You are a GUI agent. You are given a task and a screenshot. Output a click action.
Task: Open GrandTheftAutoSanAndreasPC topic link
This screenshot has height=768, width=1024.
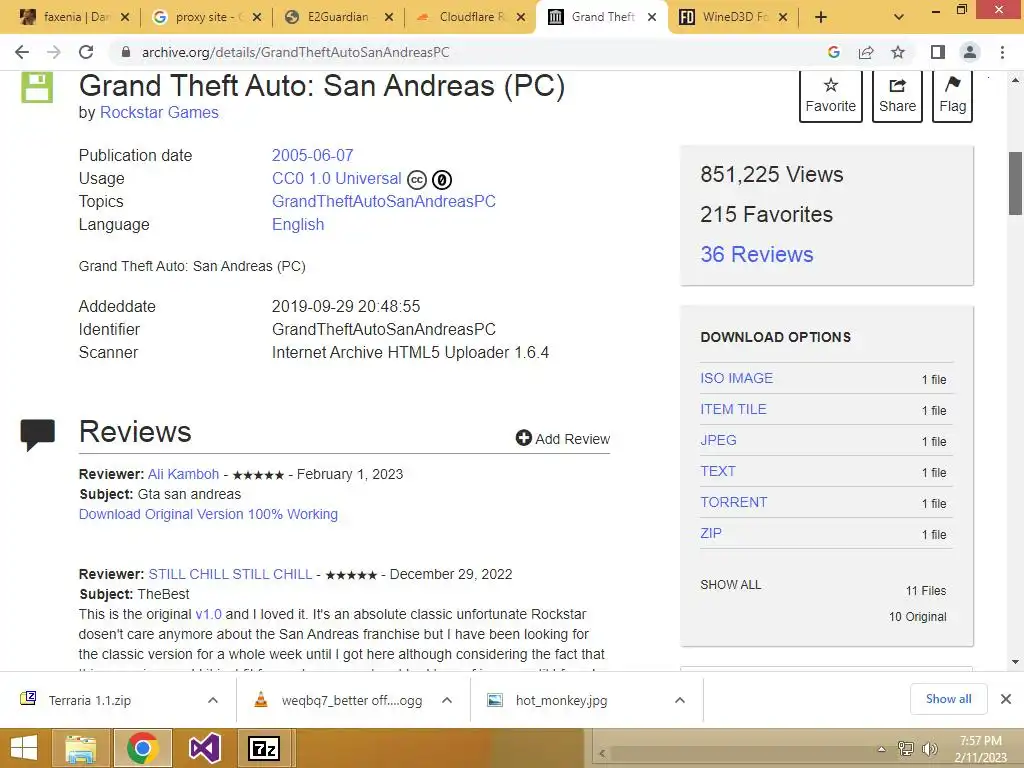pyautogui.click(x=383, y=201)
